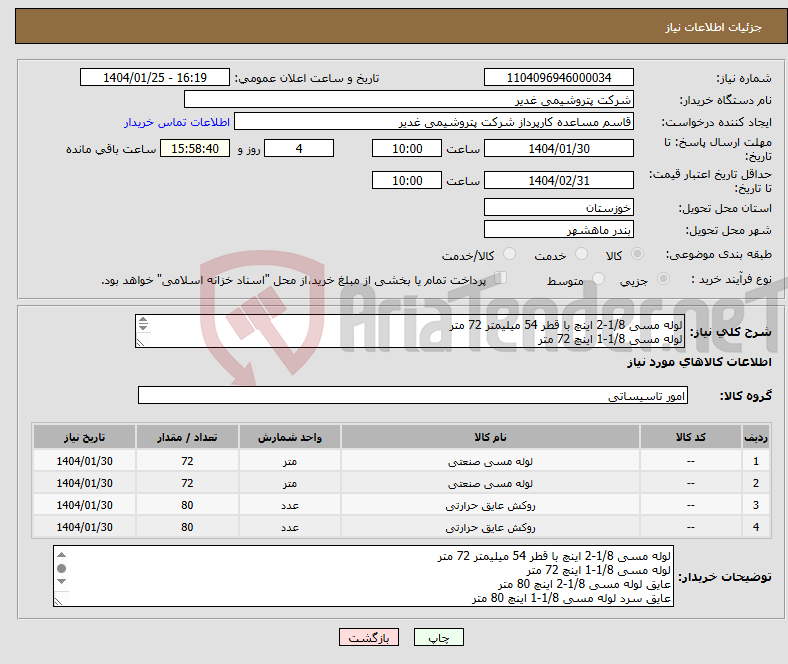The height and width of the screenshot is (664, 788).
Task: Click unit متر in row 2
Action: (290, 484)
